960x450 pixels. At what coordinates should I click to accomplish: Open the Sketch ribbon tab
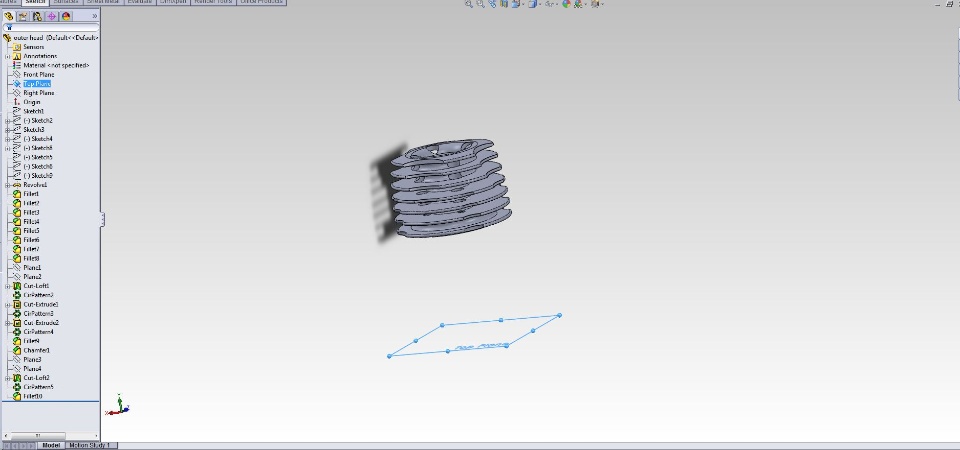pos(35,2)
